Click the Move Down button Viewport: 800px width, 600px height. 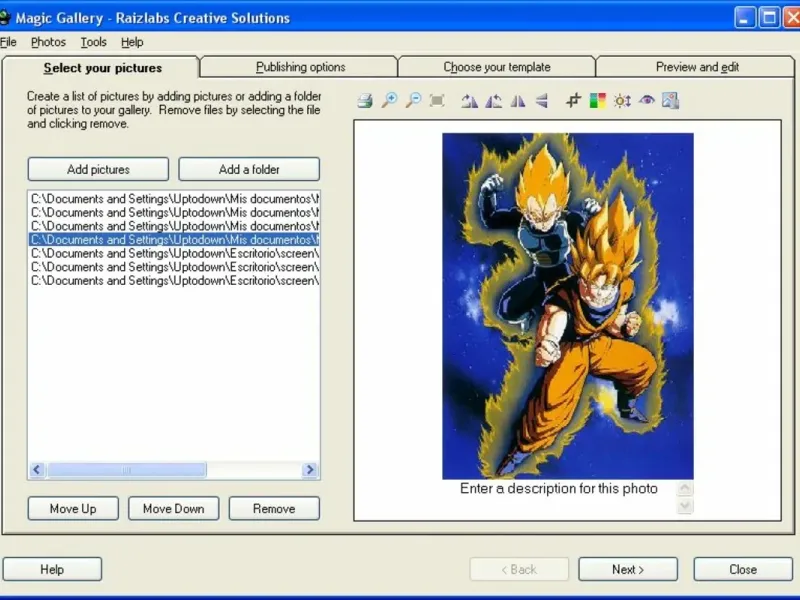coord(173,509)
